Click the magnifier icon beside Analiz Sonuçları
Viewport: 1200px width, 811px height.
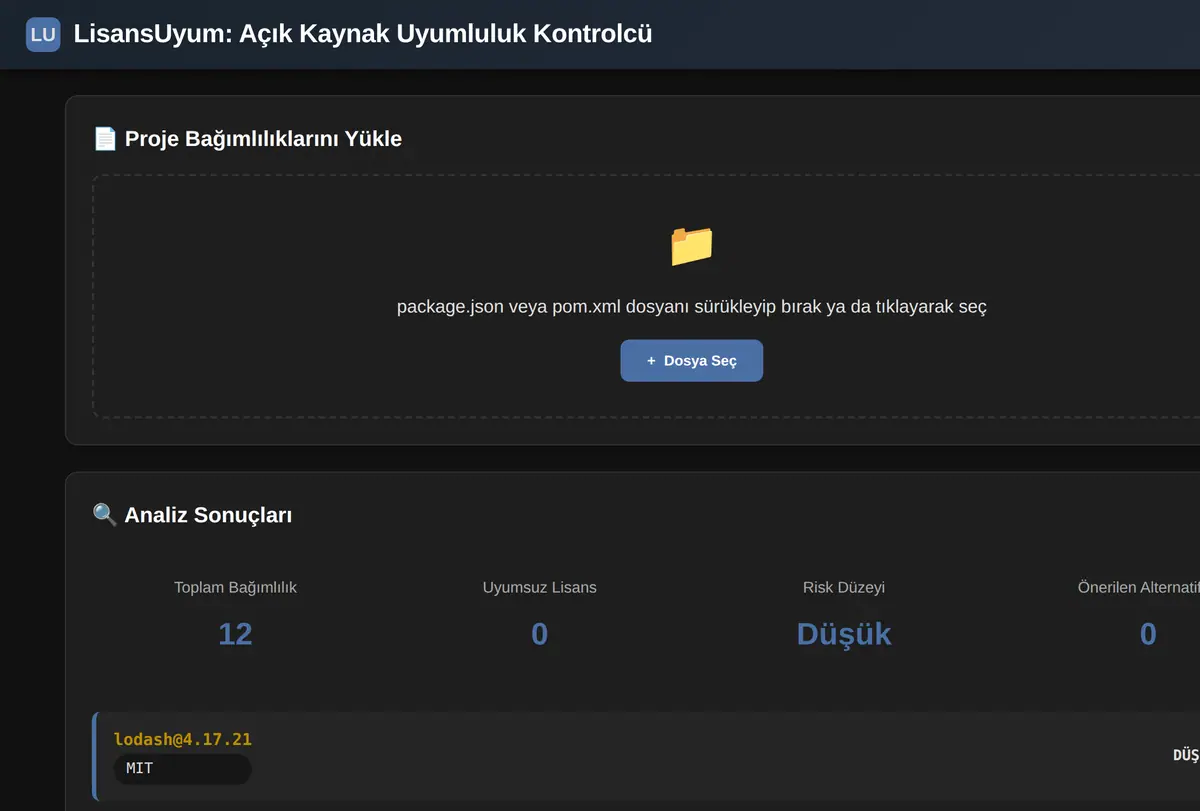(x=105, y=515)
